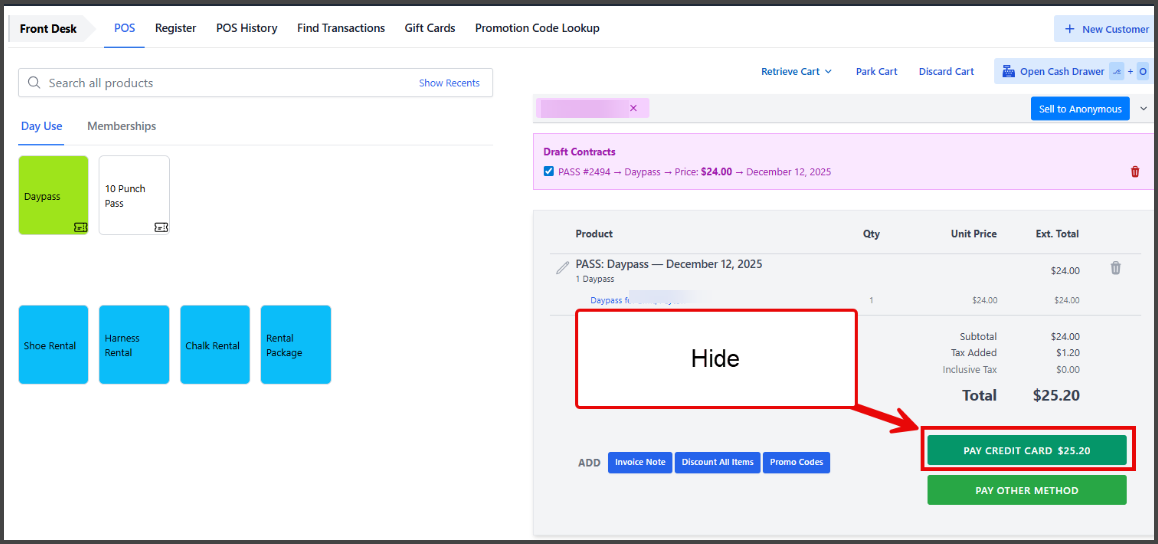The width and height of the screenshot is (1158, 544).
Task: Switch to the Memberships tab
Action: coord(121,126)
